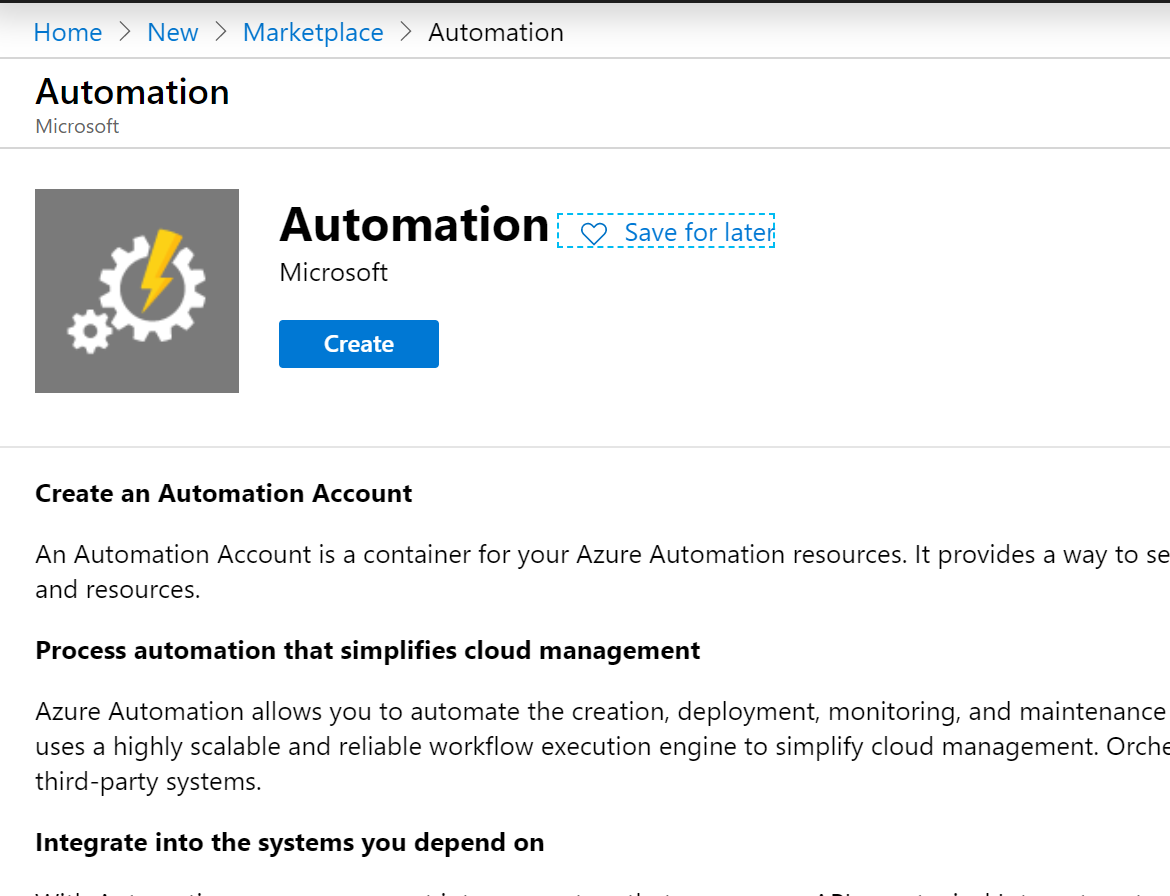Click 'Process automation that simplifies cloud management' heading
1170x896 pixels.
click(368, 651)
